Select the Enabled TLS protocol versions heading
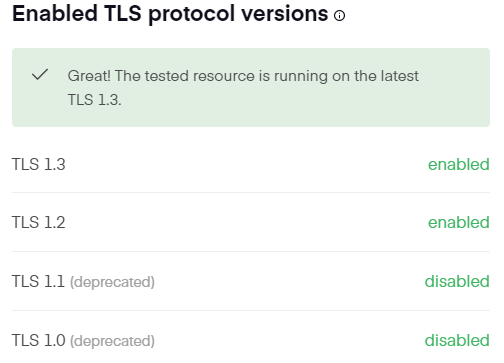 [x=170, y=14]
